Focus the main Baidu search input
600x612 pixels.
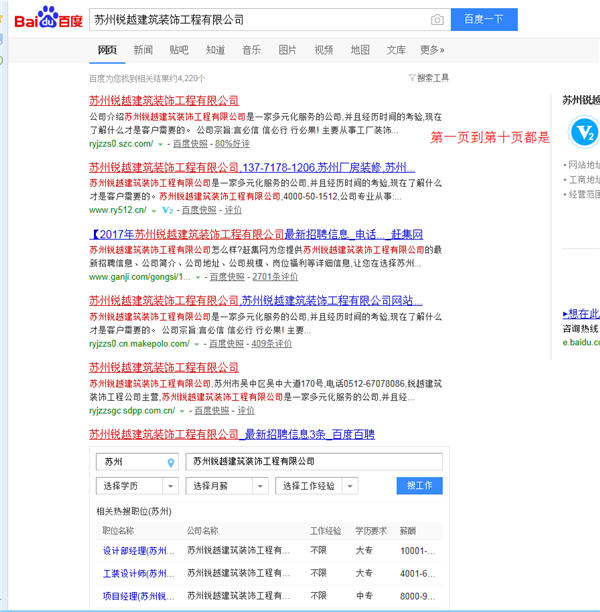point(260,20)
